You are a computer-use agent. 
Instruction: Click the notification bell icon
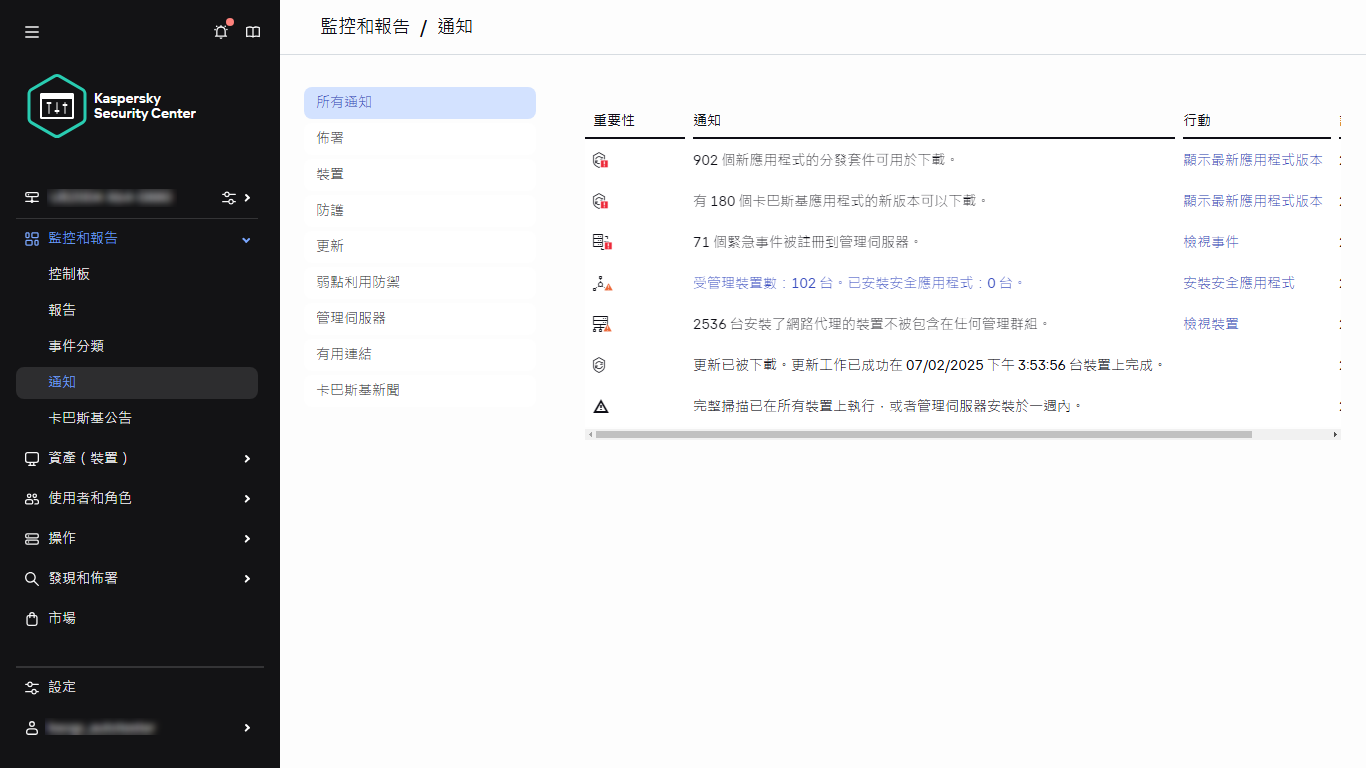[220, 31]
